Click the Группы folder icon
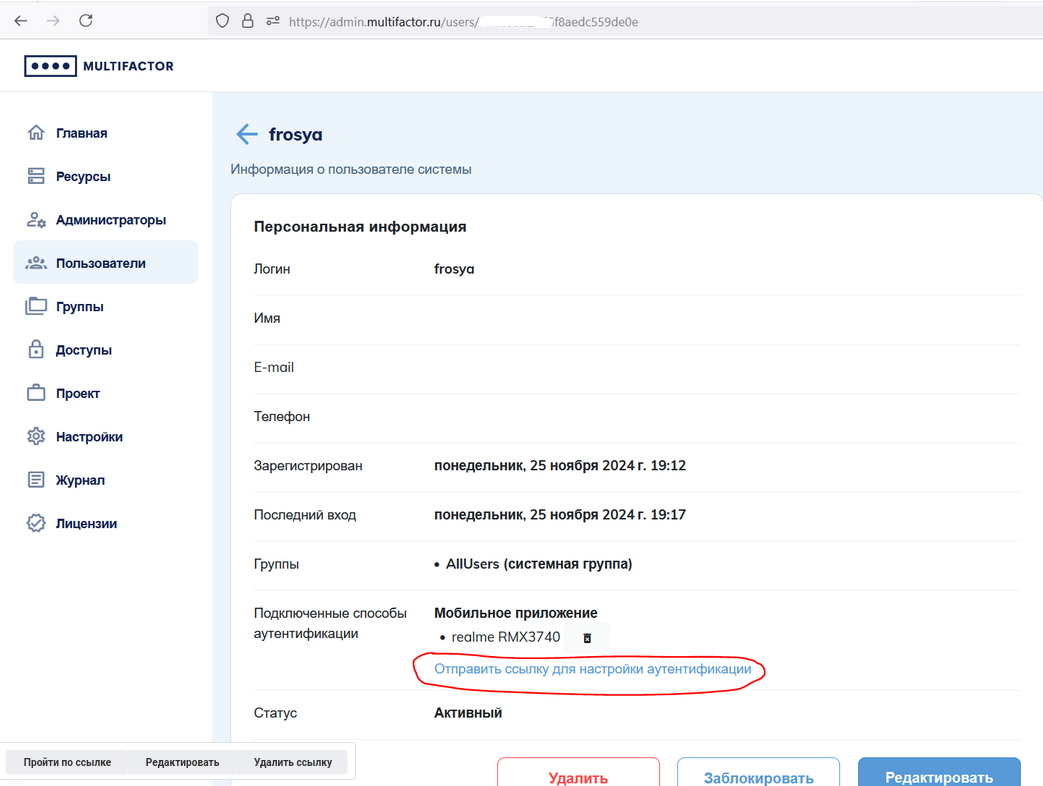Screen dimensions: 1043x786 (x=36, y=307)
